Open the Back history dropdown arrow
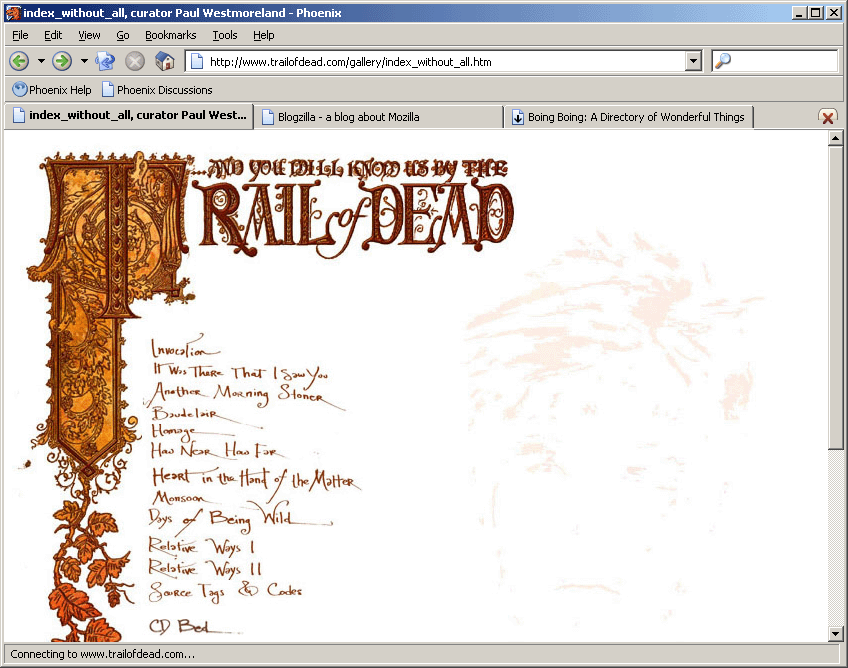848x668 pixels. coord(41,61)
